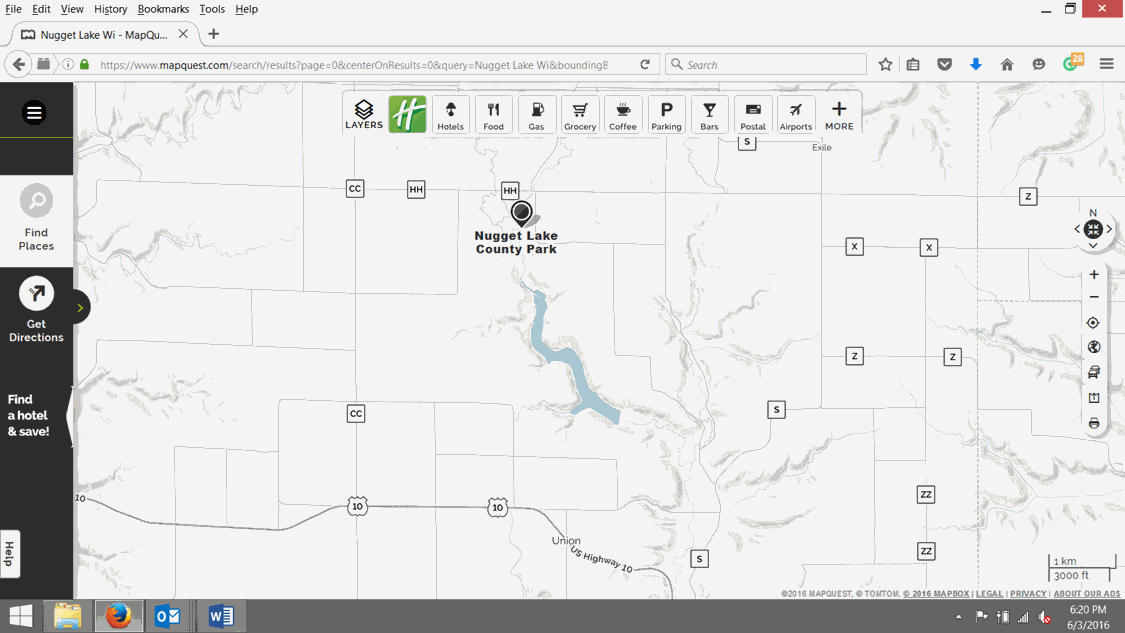Screen dimensions: 1125x633
Task: Open Firefox downloads arrow
Action: coord(976,65)
